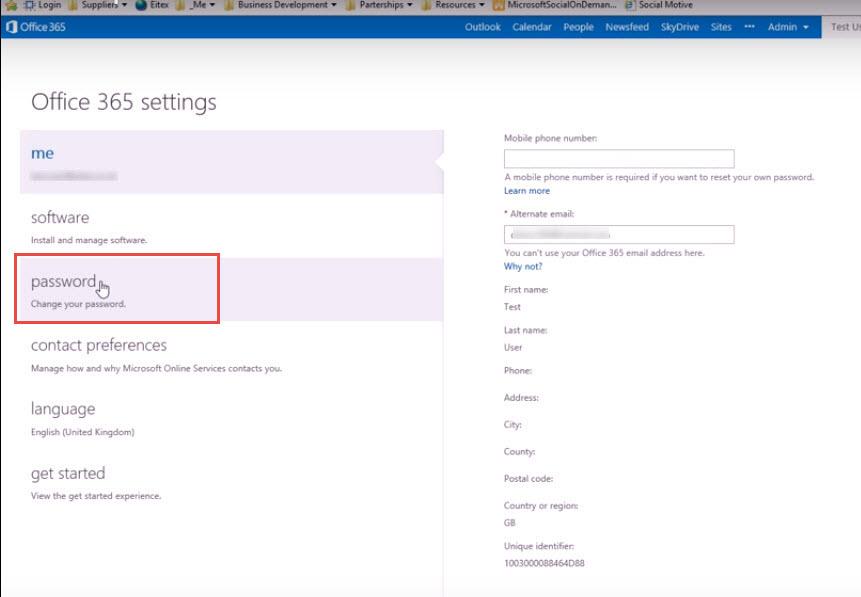The image size is (861, 597).
Task: Expand the Parterships bookmark folder
Action: coord(379,5)
